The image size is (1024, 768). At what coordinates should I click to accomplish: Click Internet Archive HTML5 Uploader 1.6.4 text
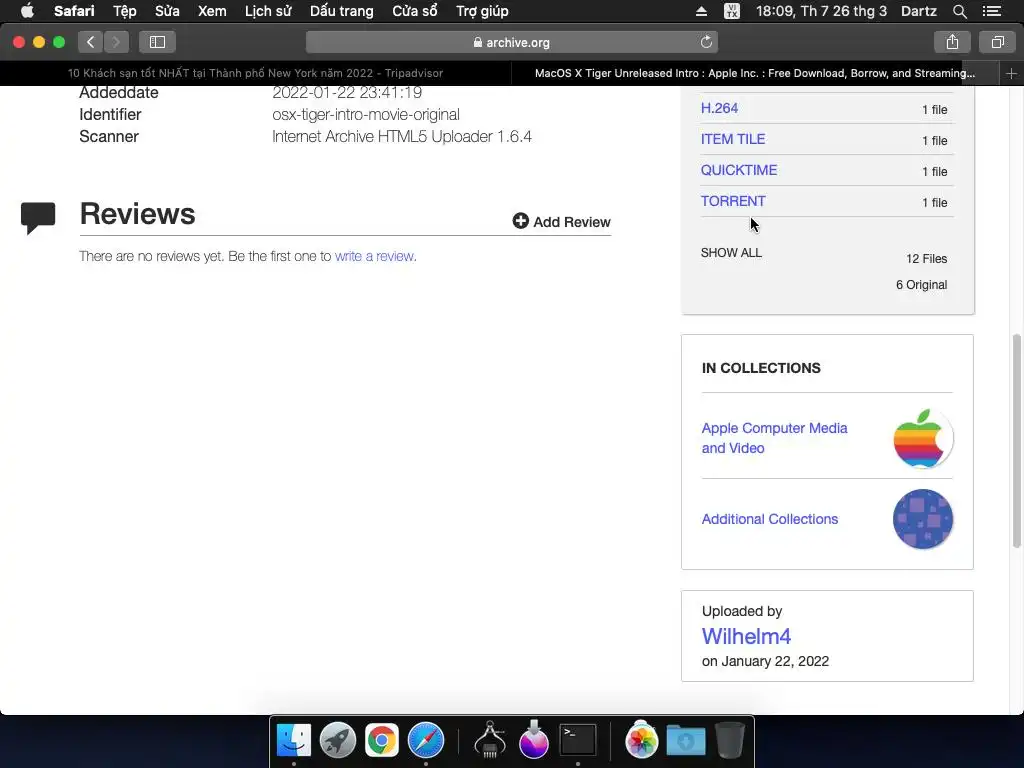click(402, 136)
